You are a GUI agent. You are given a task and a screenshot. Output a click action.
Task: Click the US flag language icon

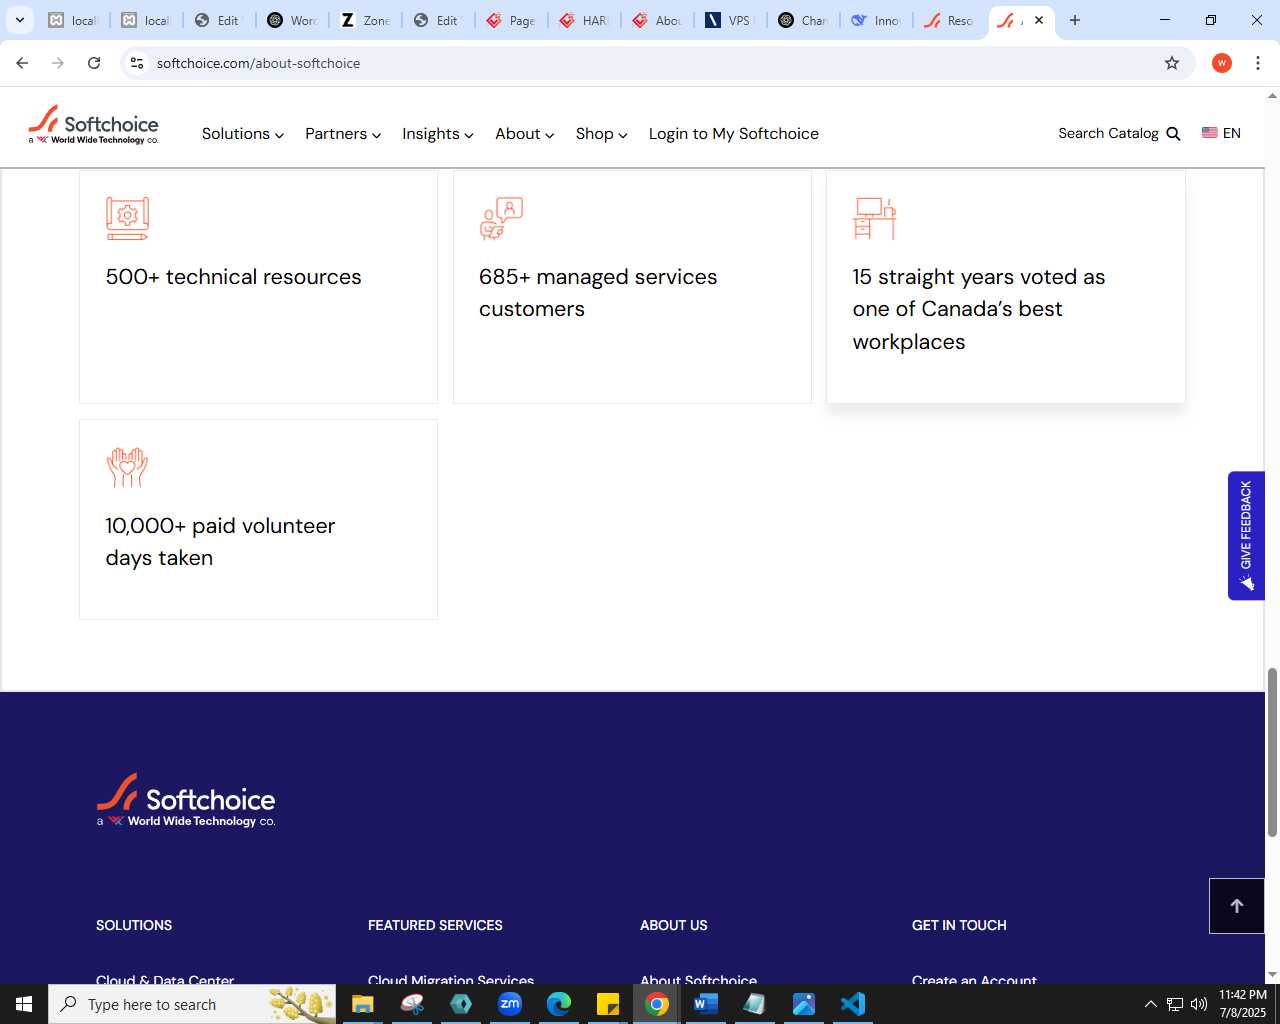click(x=1209, y=133)
